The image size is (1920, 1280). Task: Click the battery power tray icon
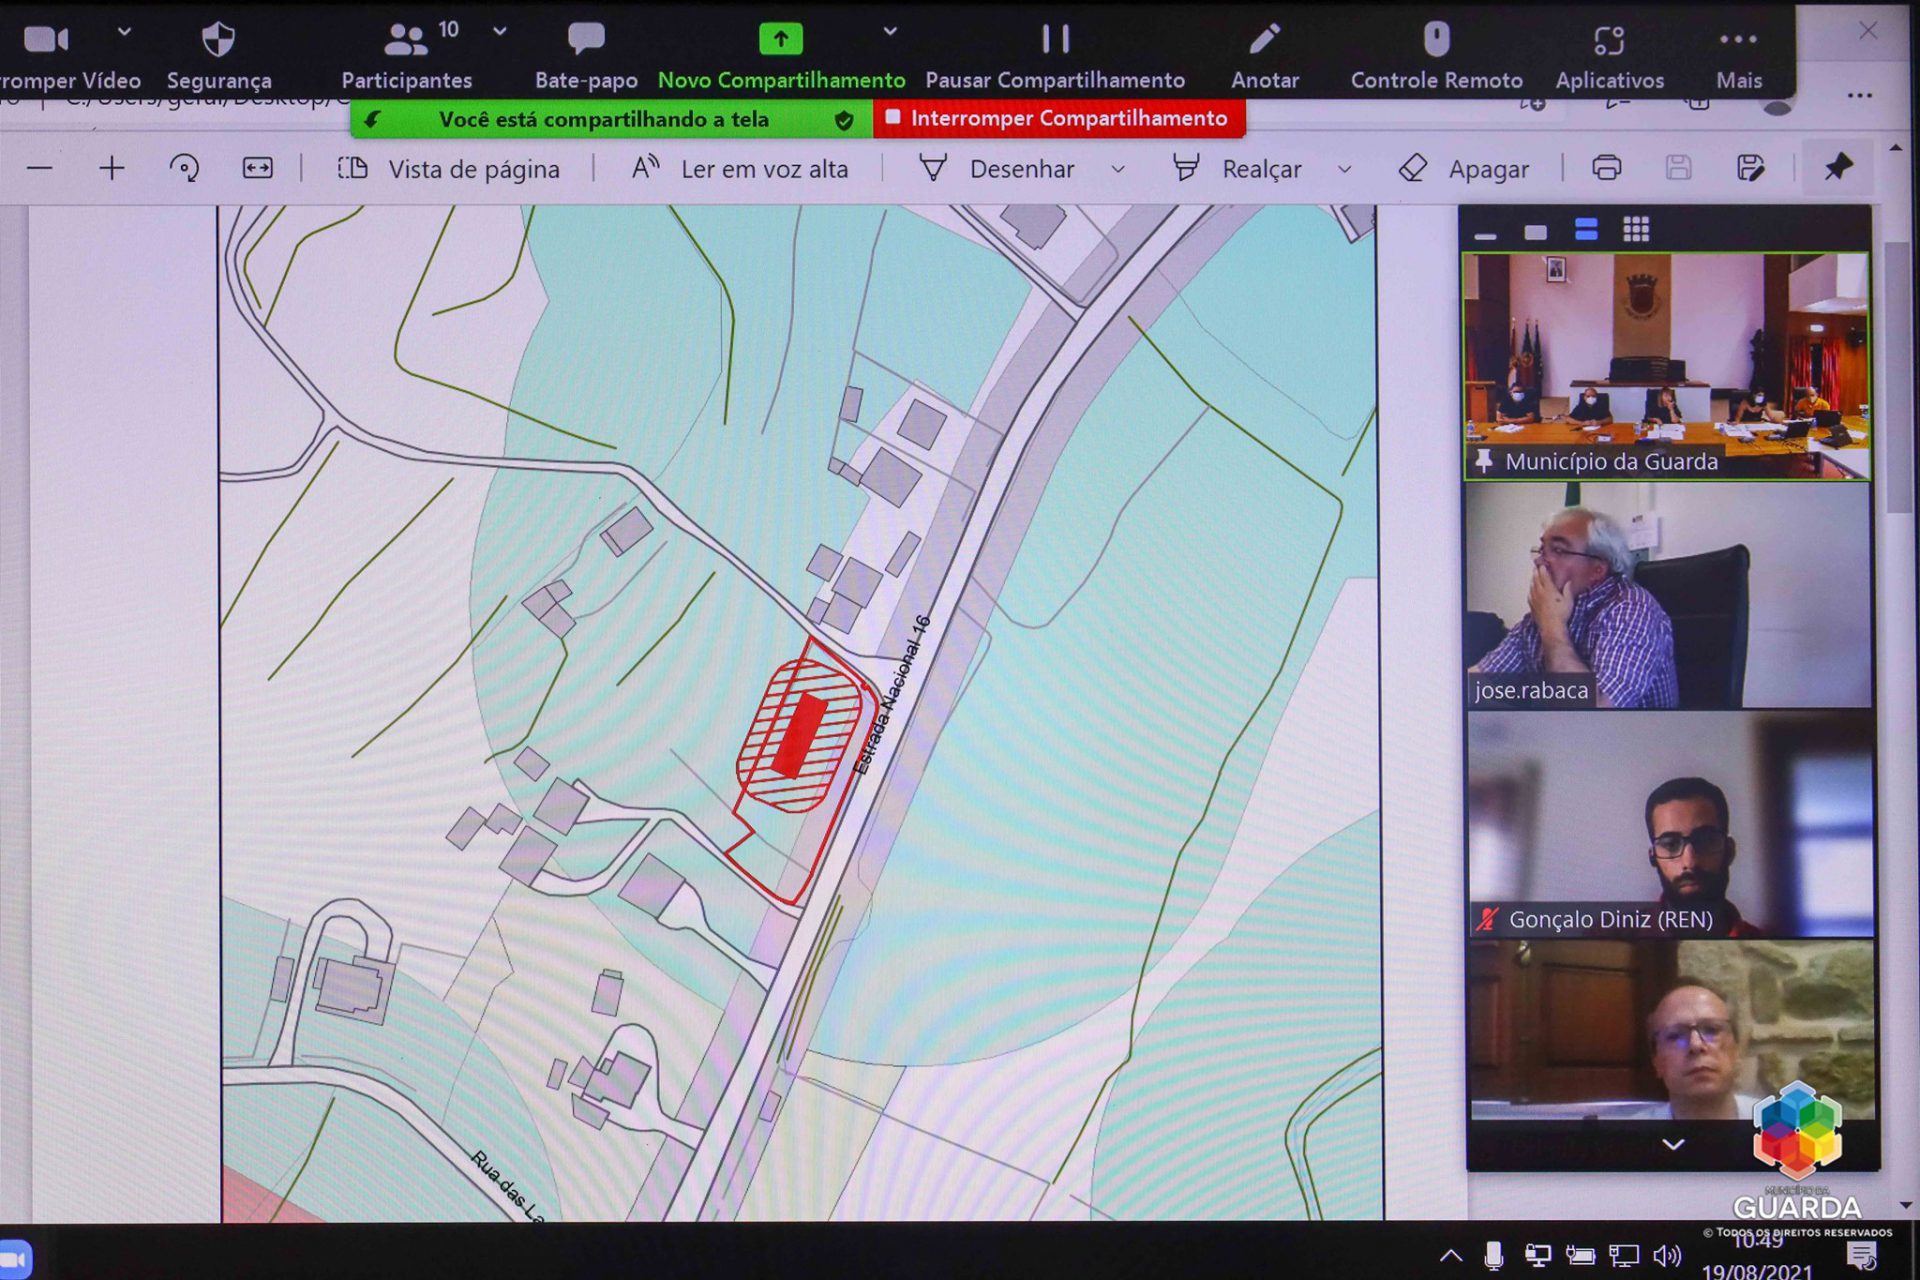1580,1256
